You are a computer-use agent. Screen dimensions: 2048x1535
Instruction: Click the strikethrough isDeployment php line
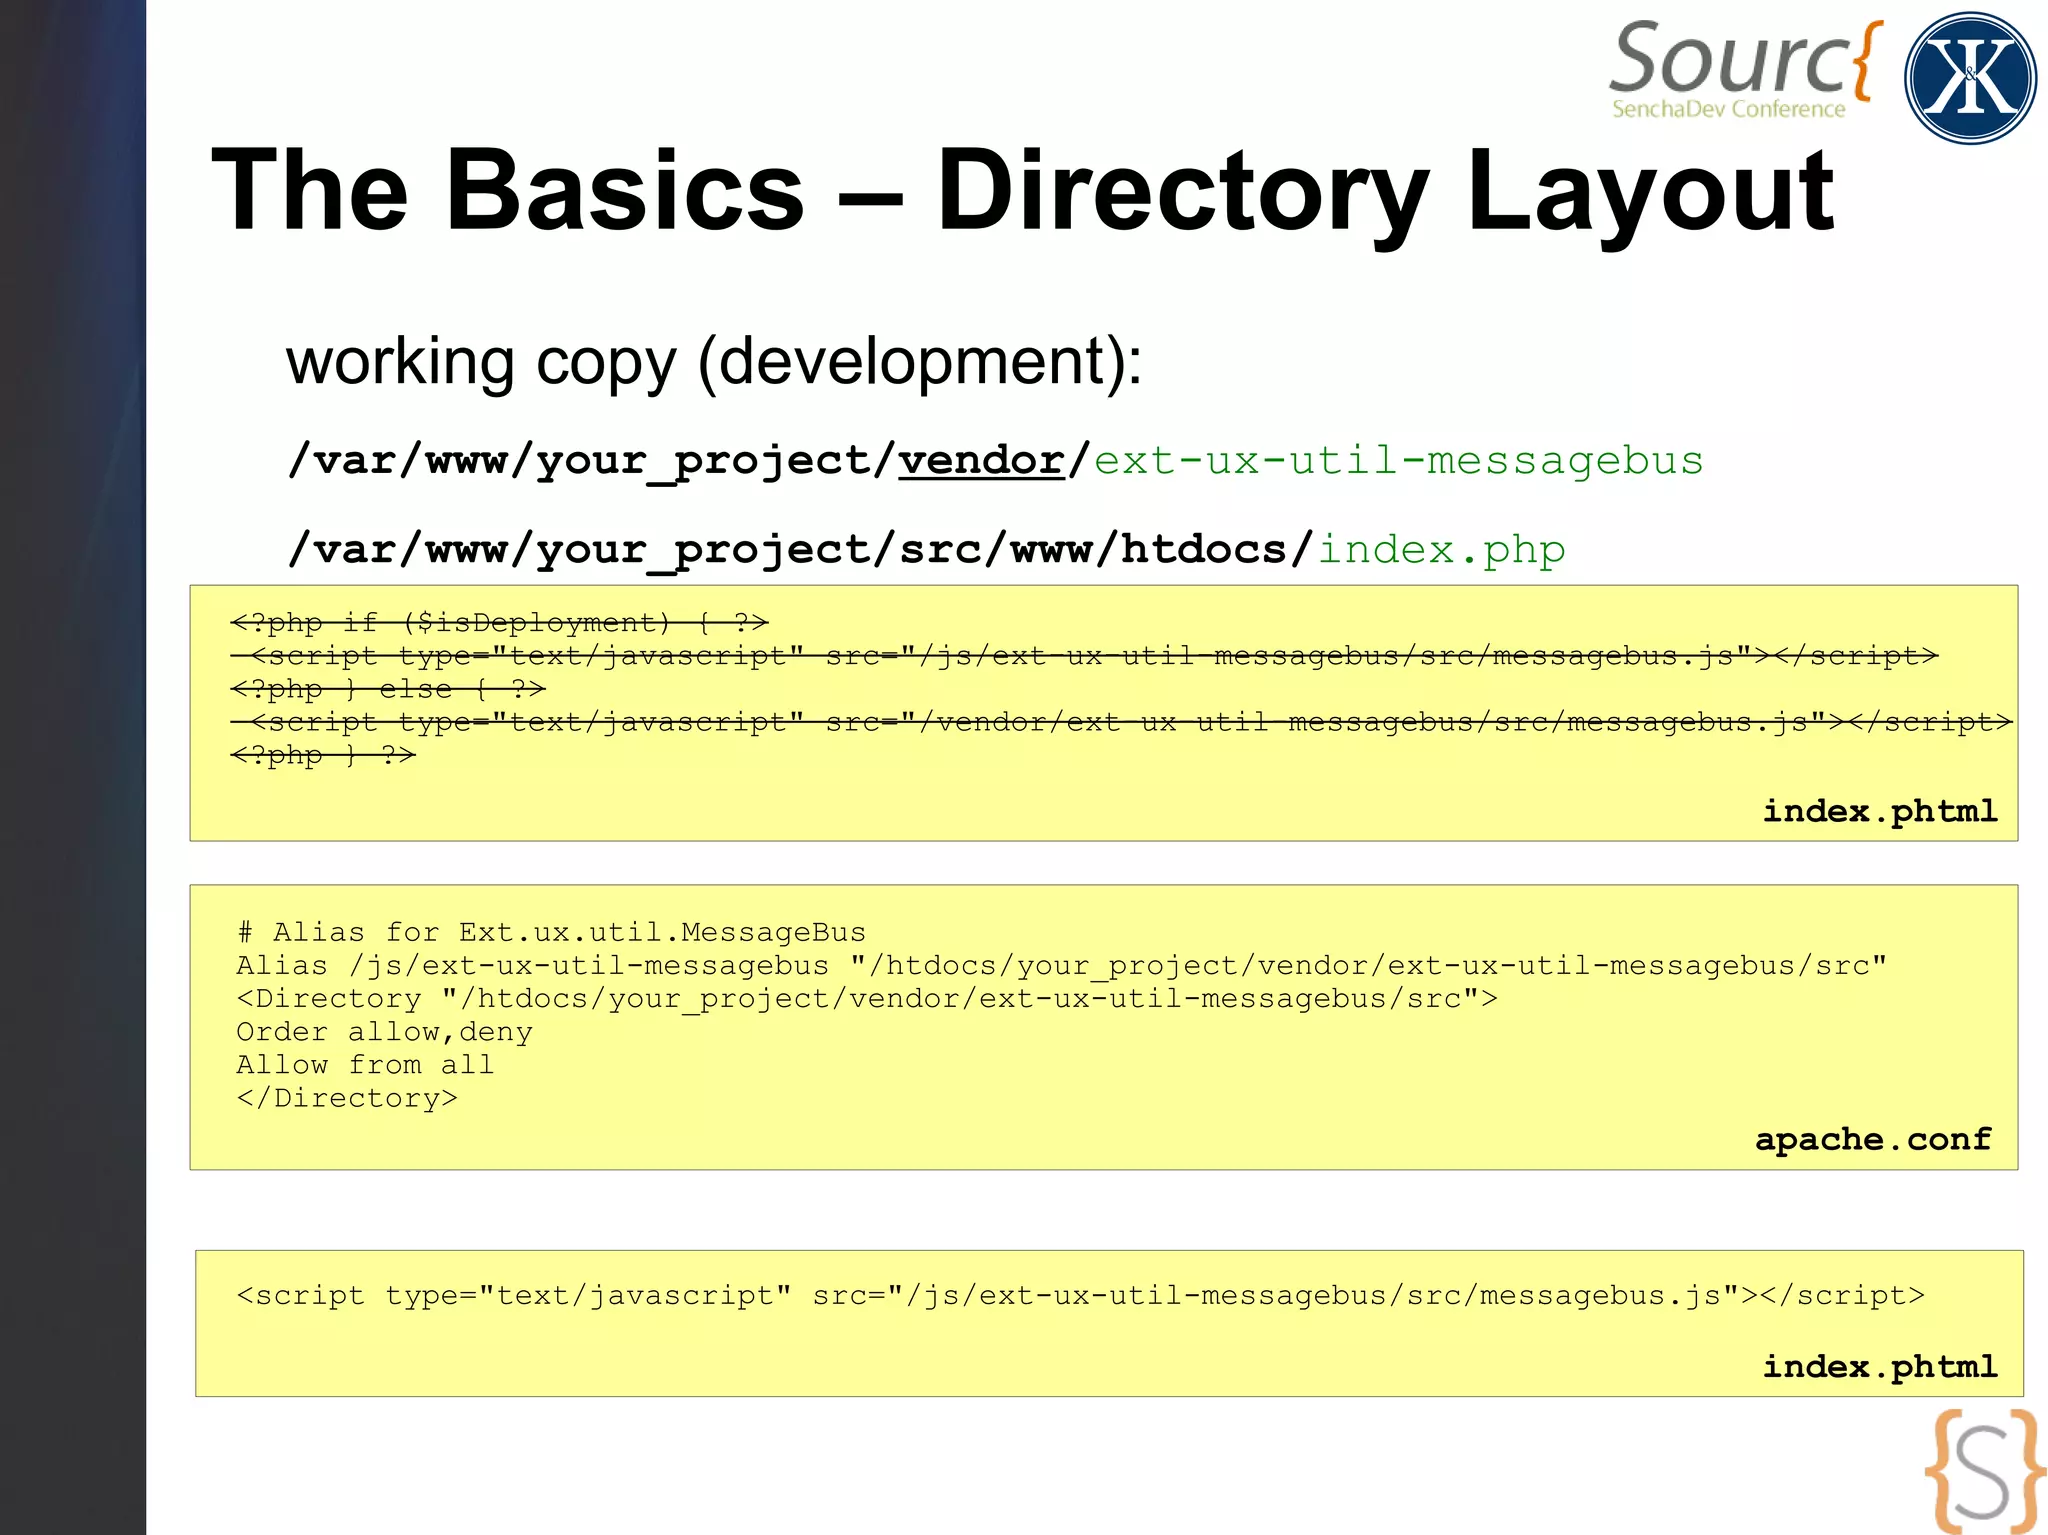pos(499,623)
